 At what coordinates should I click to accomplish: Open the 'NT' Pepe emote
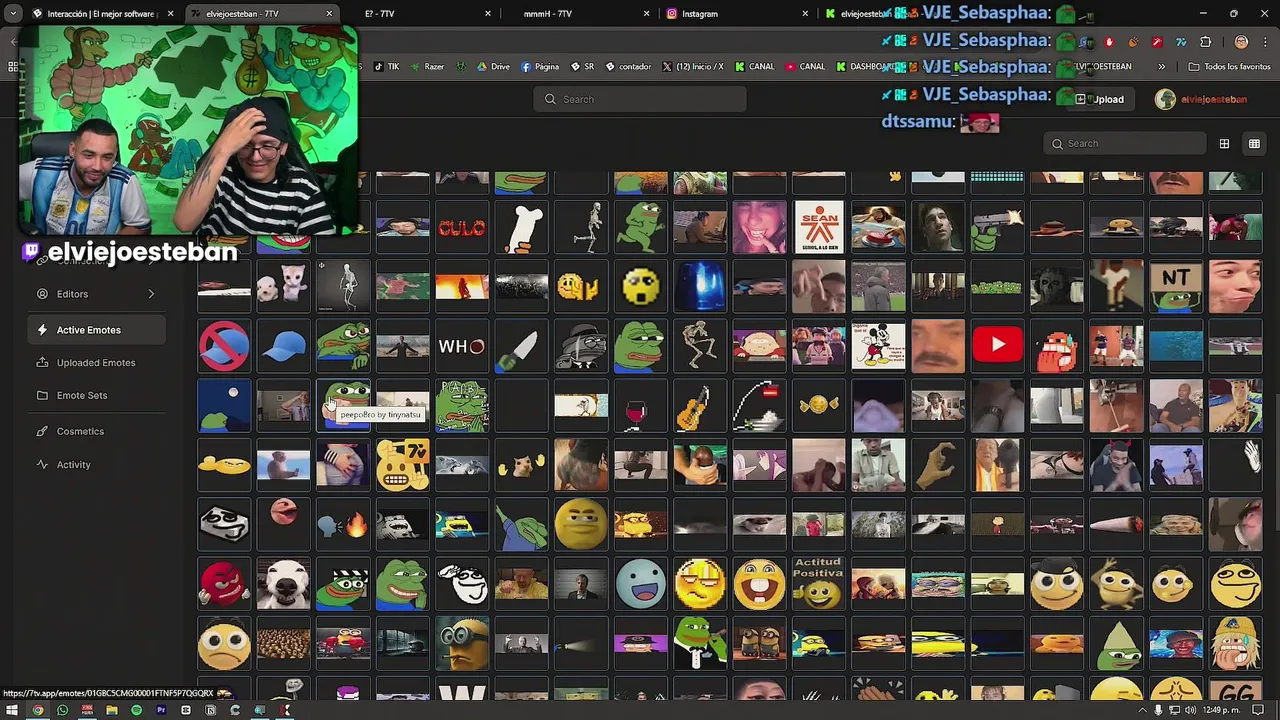click(1176, 287)
